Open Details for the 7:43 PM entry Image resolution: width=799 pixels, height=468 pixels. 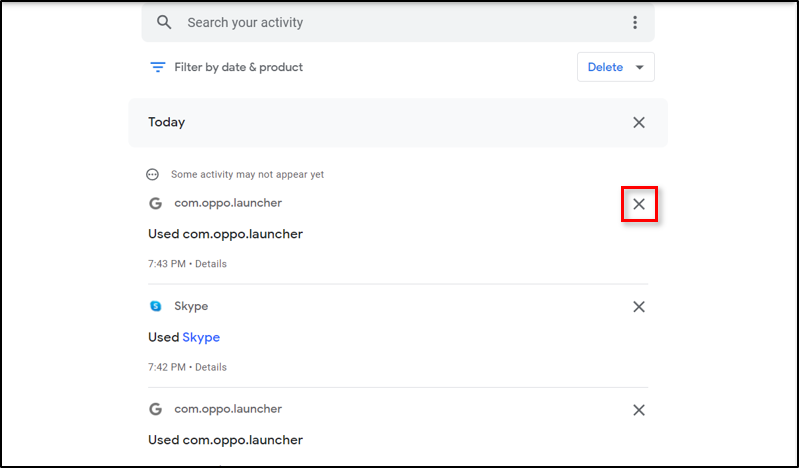[211, 264]
